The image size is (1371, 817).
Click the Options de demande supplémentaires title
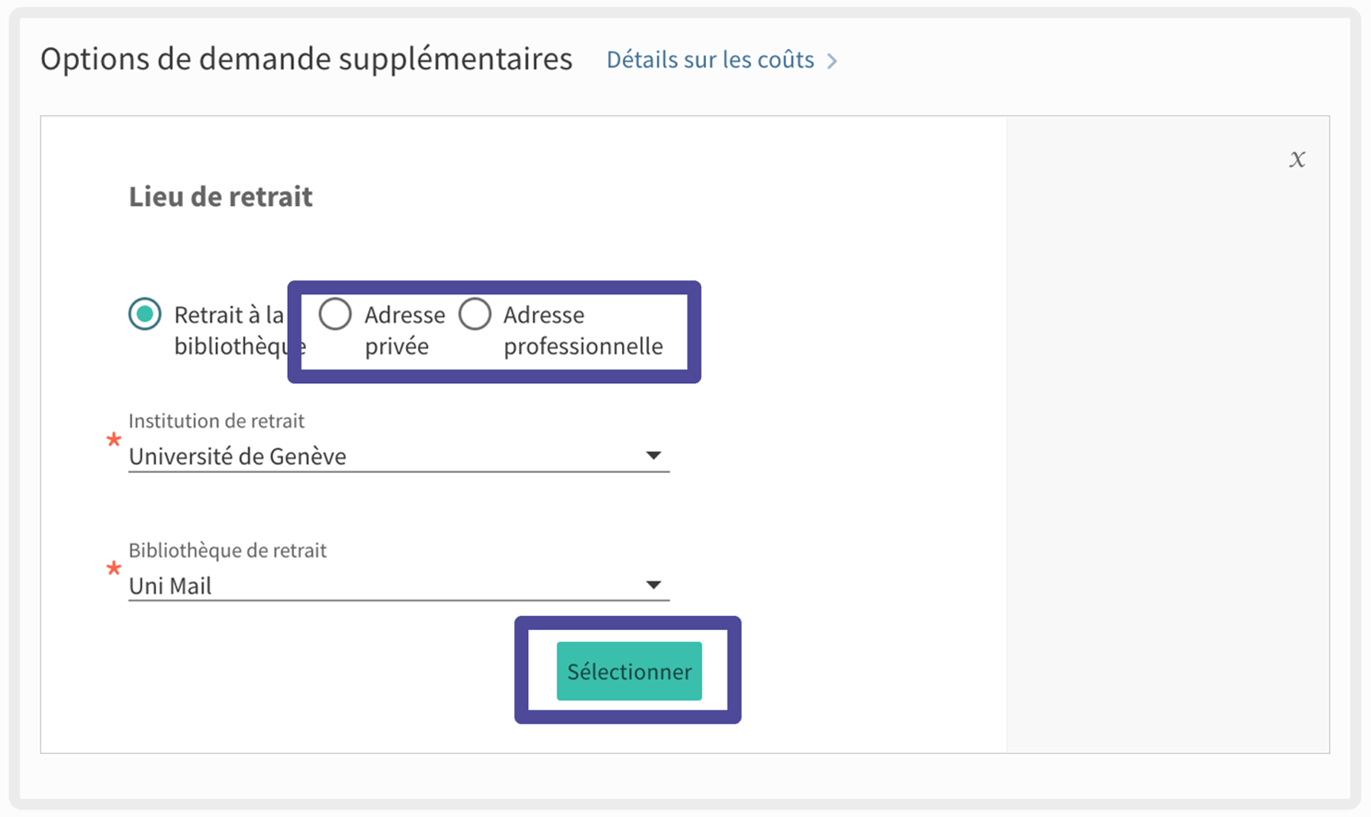[x=306, y=59]
